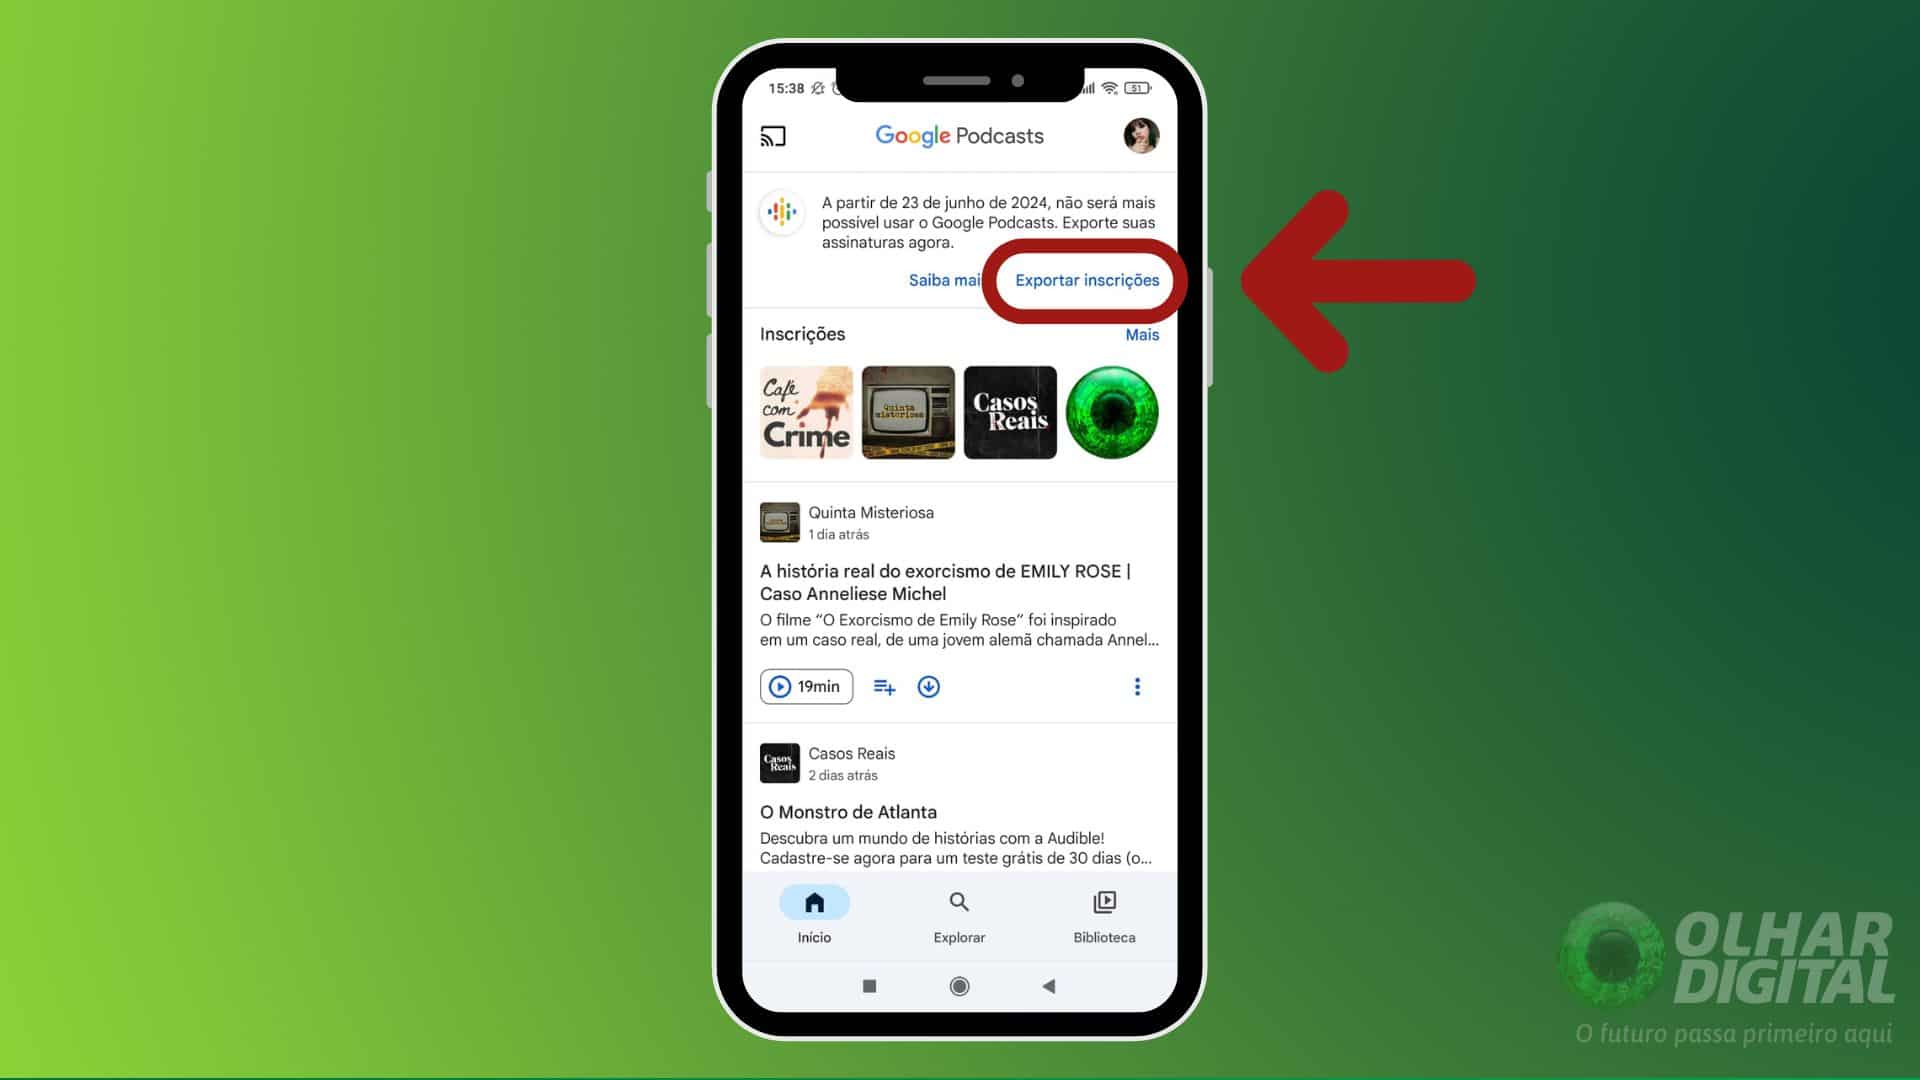Click the download icon for Emily Rose episode
This screenshot has width=1920, height=1080.
coord(928,686)
